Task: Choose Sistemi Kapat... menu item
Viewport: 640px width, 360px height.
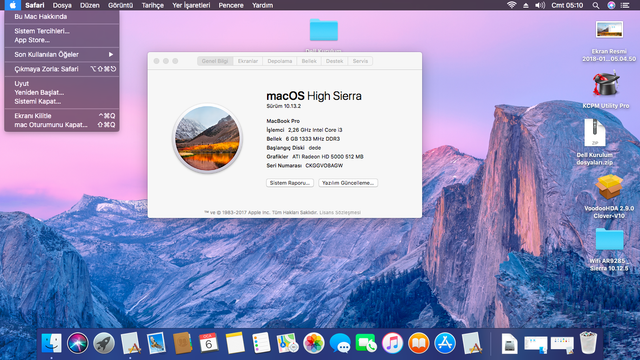Action: click(62, 101)
